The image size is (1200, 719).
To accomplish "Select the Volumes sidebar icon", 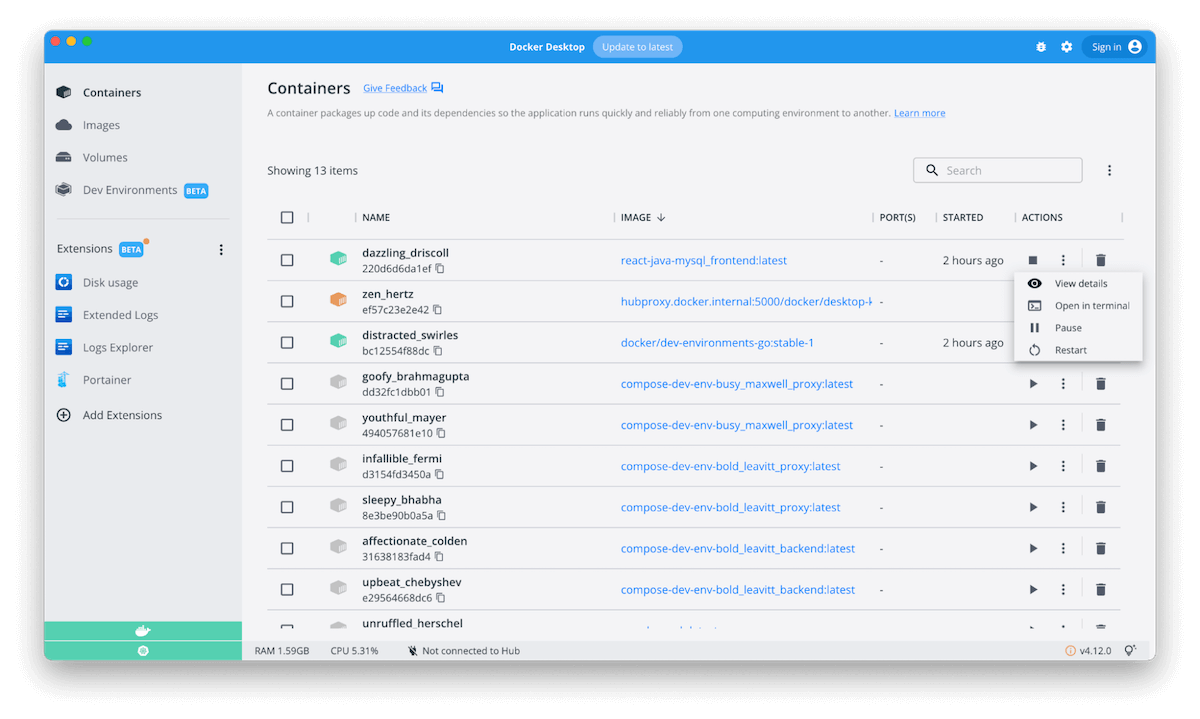I will [63, 157].
